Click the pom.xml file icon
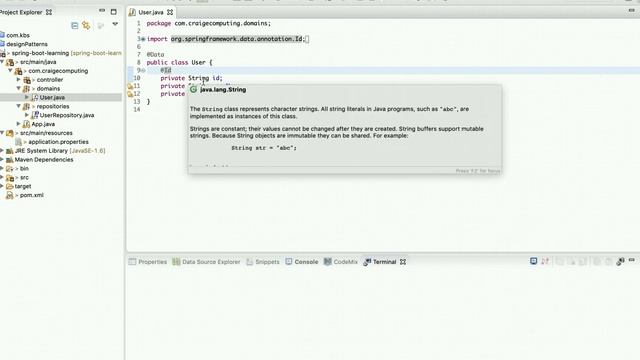 coord(10,195)
